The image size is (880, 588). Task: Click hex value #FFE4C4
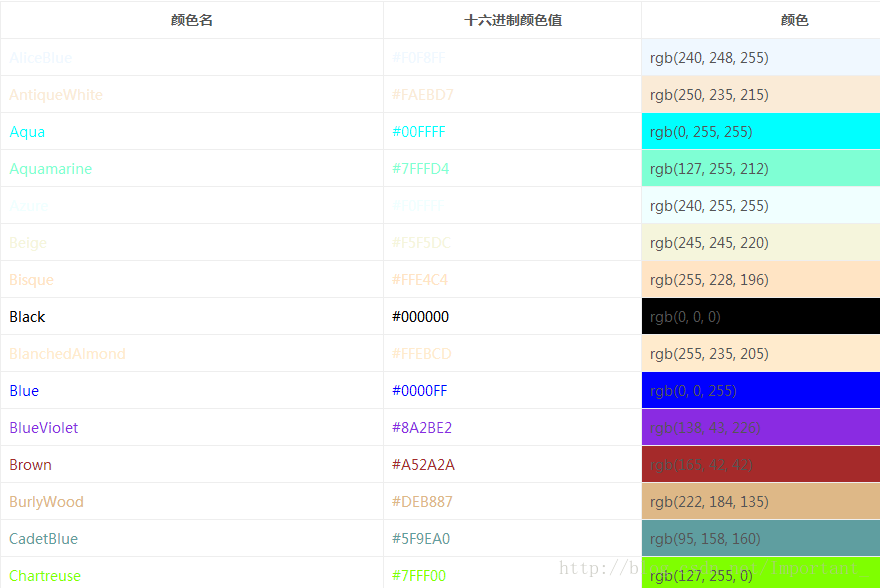click(420, 280)
